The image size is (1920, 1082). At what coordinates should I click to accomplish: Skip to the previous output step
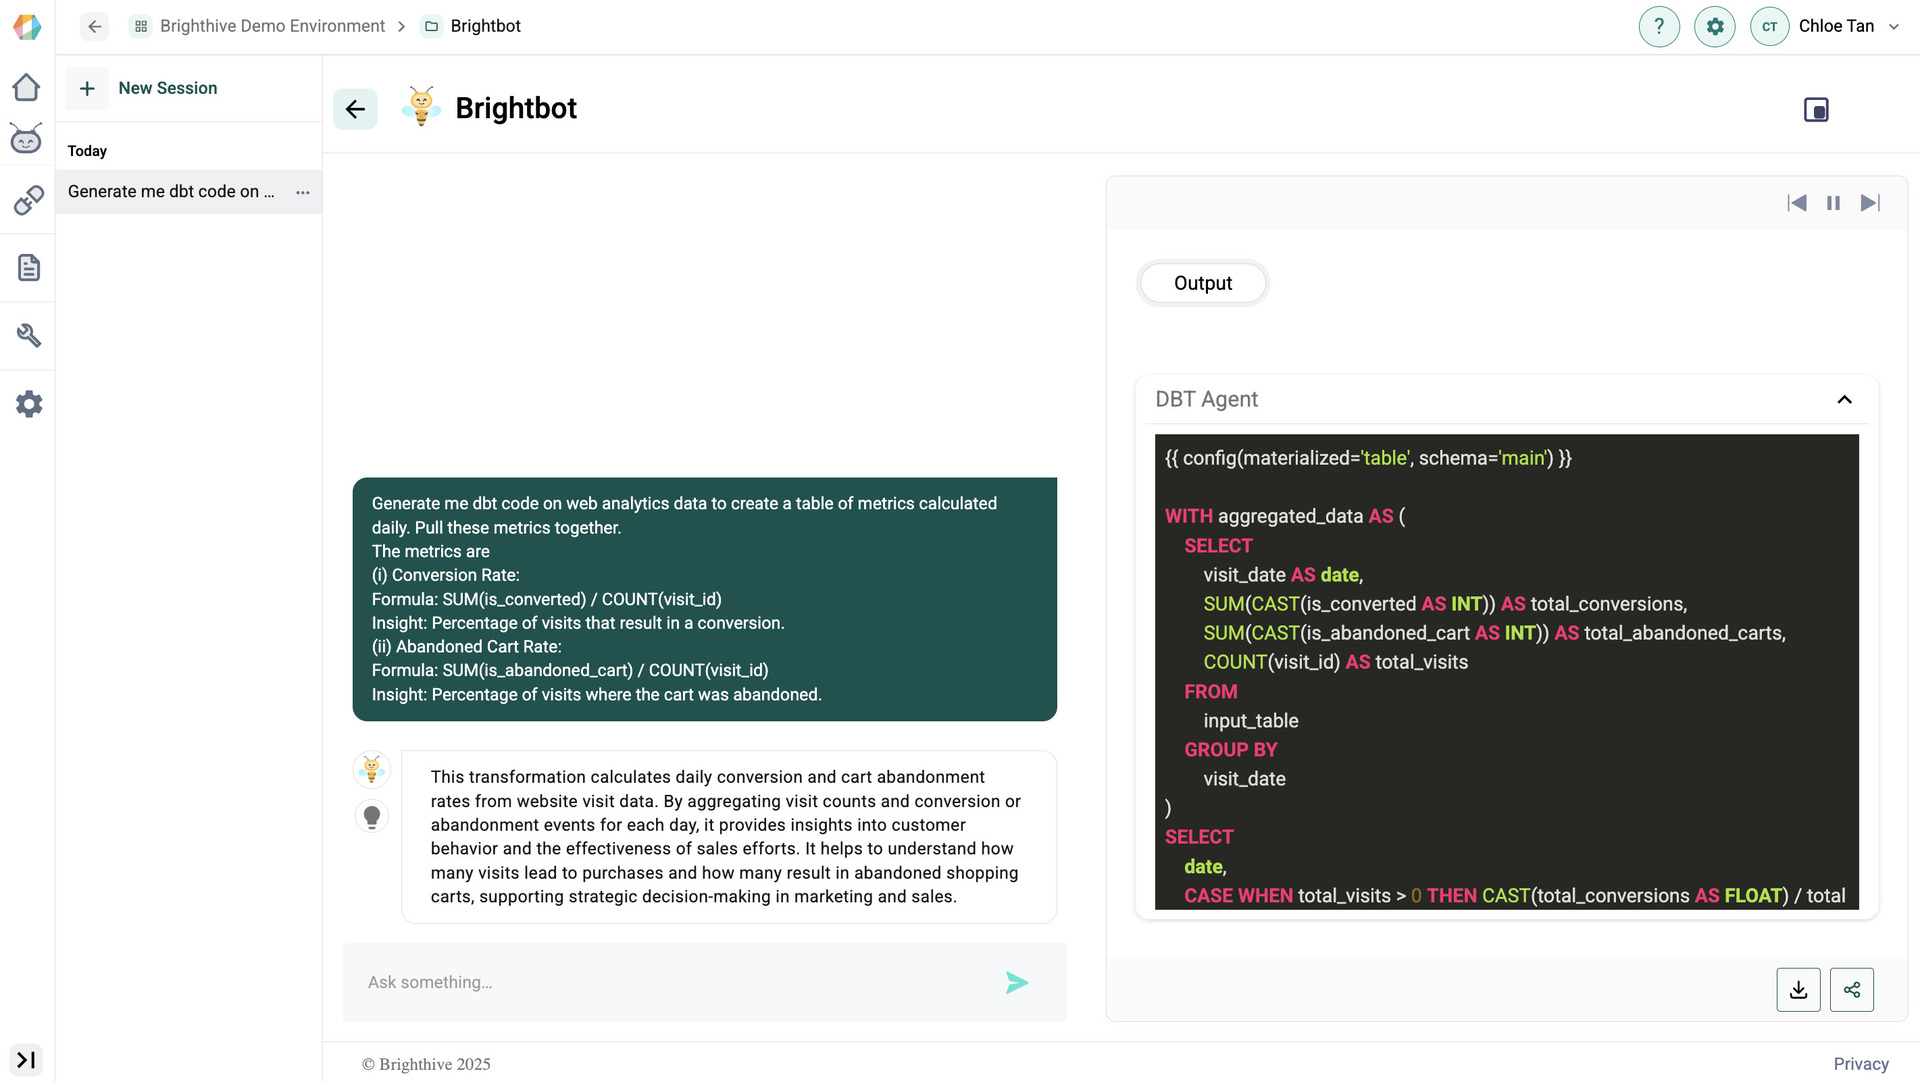(x=1797, y=203)
